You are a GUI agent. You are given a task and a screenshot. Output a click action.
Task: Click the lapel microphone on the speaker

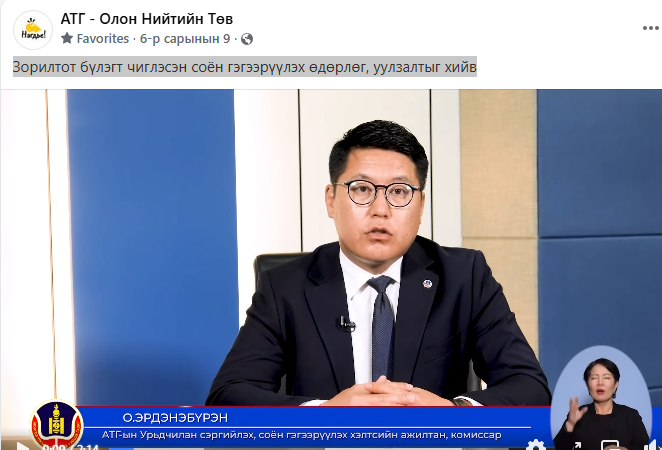345,323
